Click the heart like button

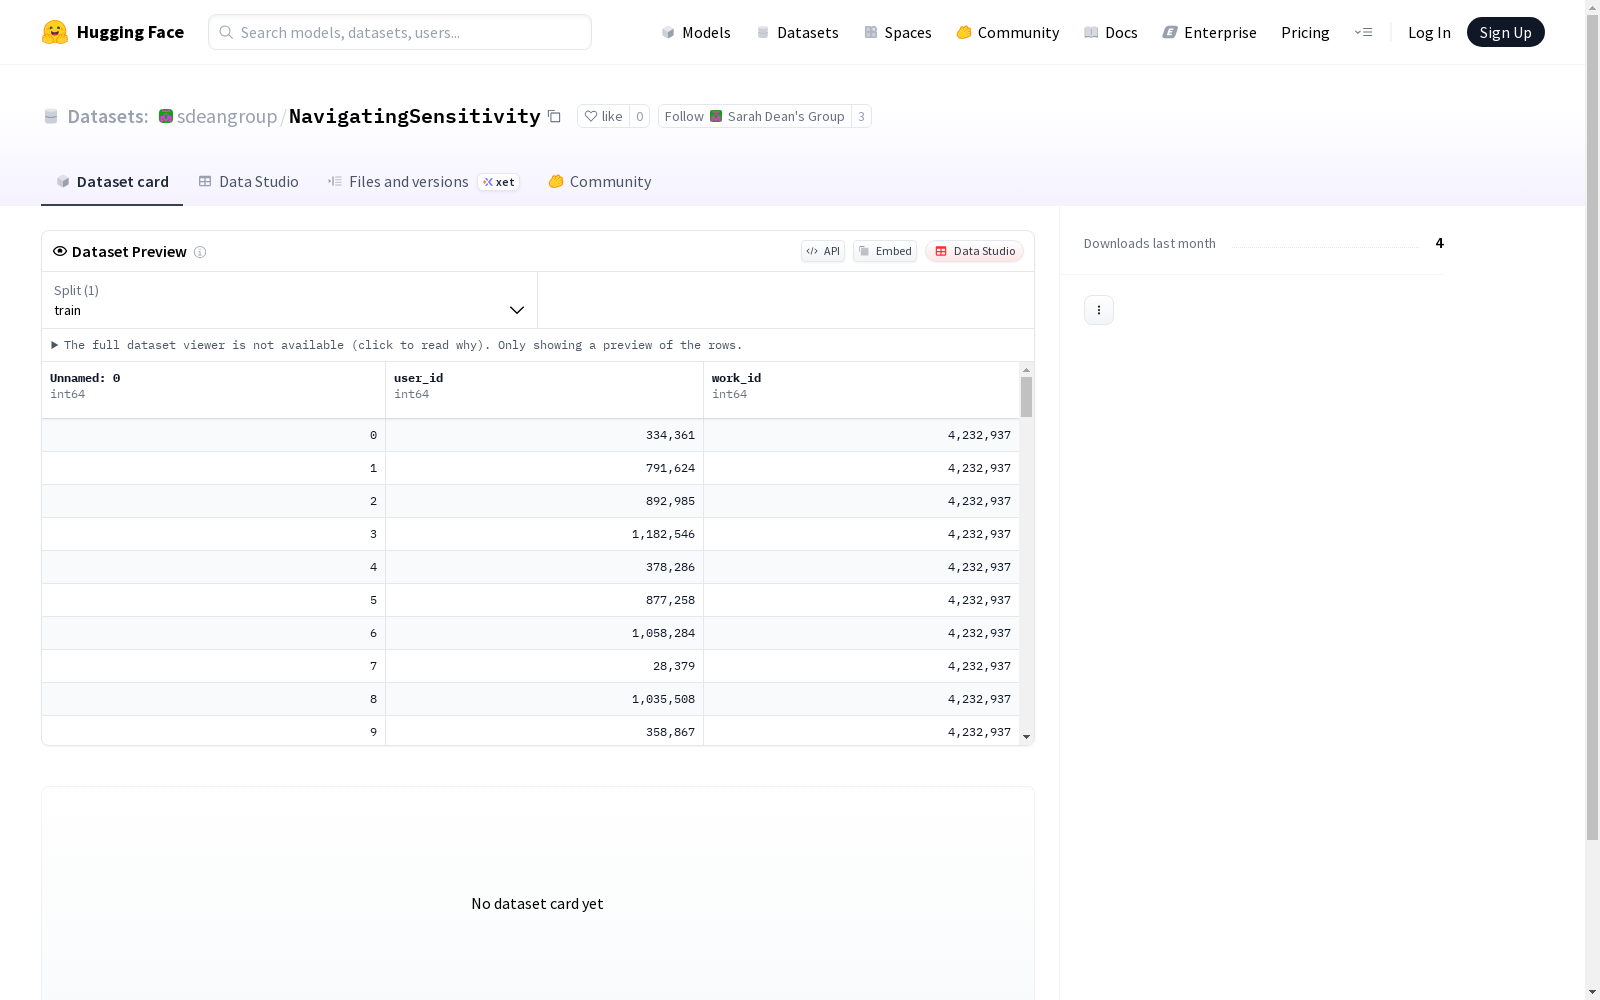point(603,116)
